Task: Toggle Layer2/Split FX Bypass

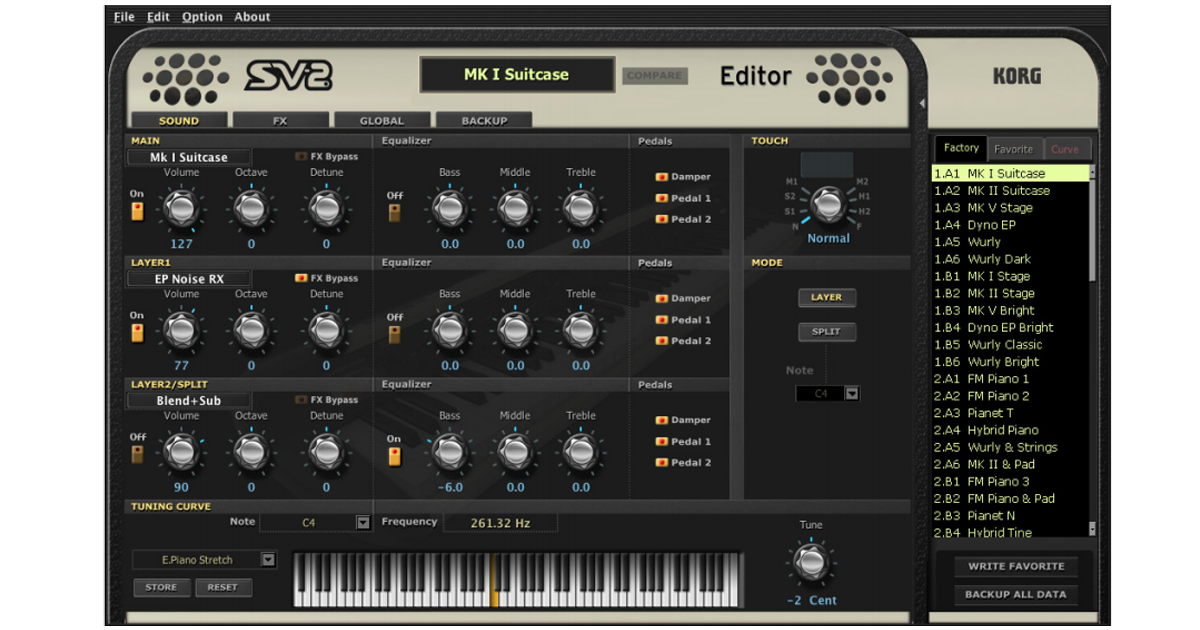Action: pyautogui.click(x=301, y=400)
